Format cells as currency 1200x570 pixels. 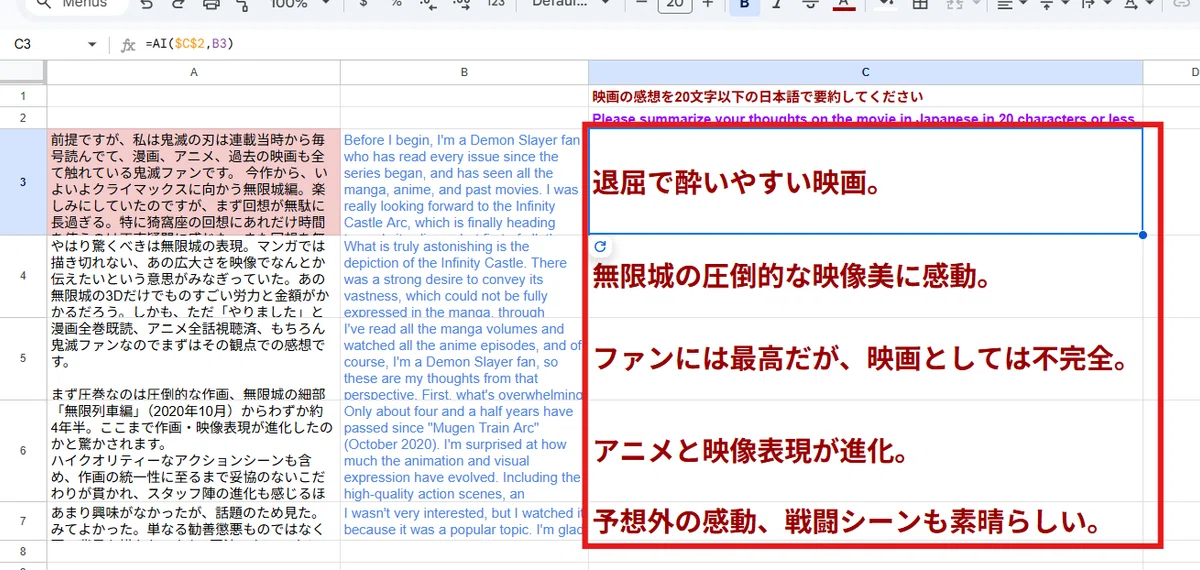tap(362, 4)
